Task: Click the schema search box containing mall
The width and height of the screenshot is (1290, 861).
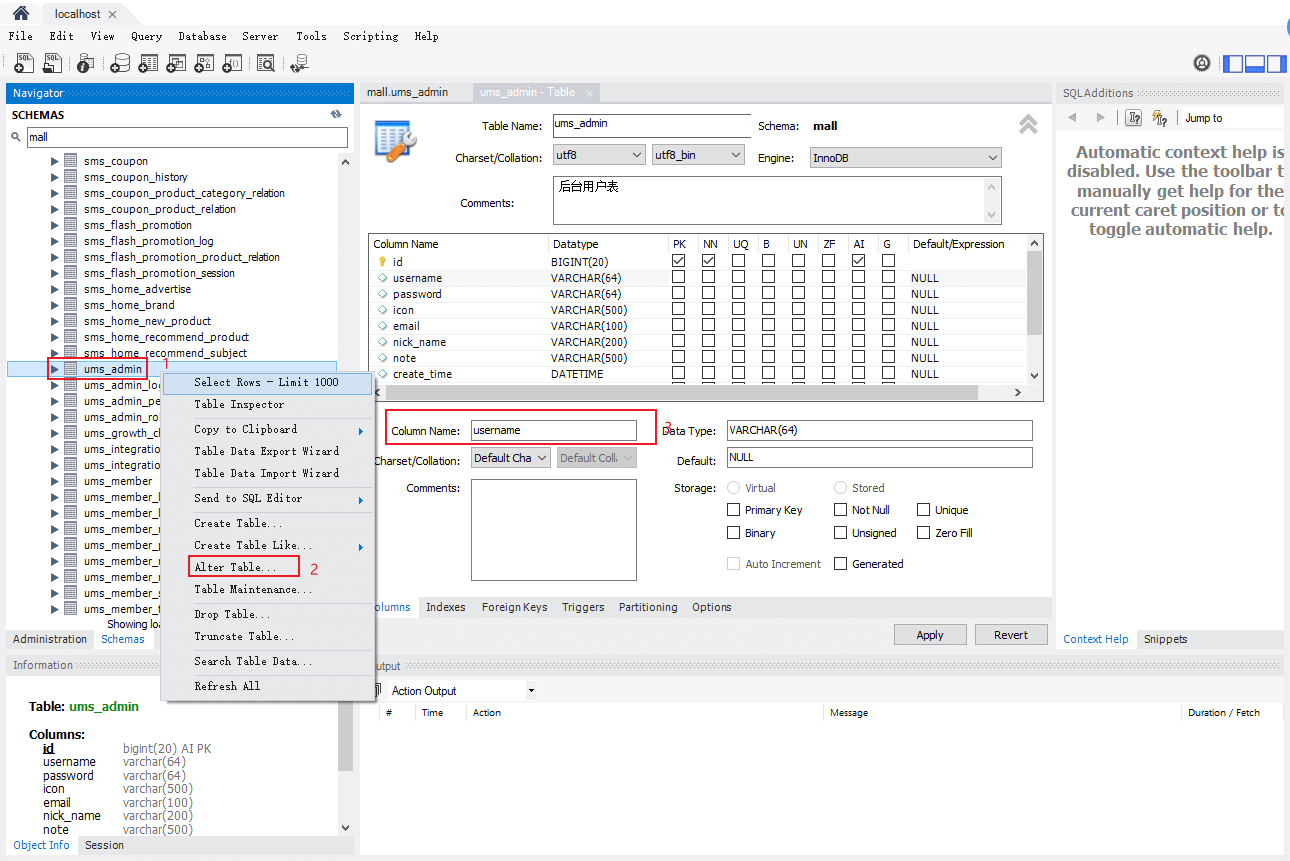Action: pyautogui.click(x=186, y=137)
